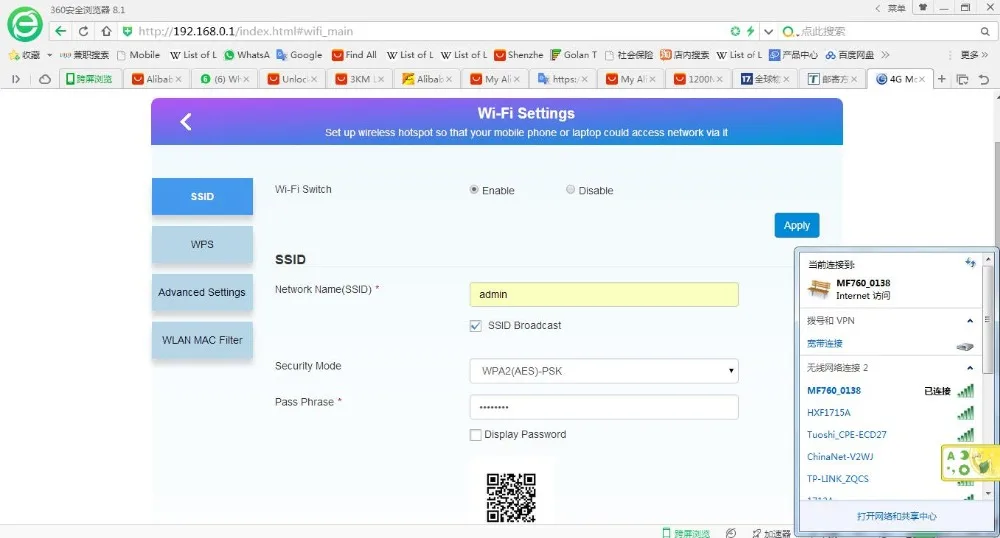Viewport: 1000px width, 538px height.
Task: Click the Pass Phrase password field
Action: [x=604, y=407]
